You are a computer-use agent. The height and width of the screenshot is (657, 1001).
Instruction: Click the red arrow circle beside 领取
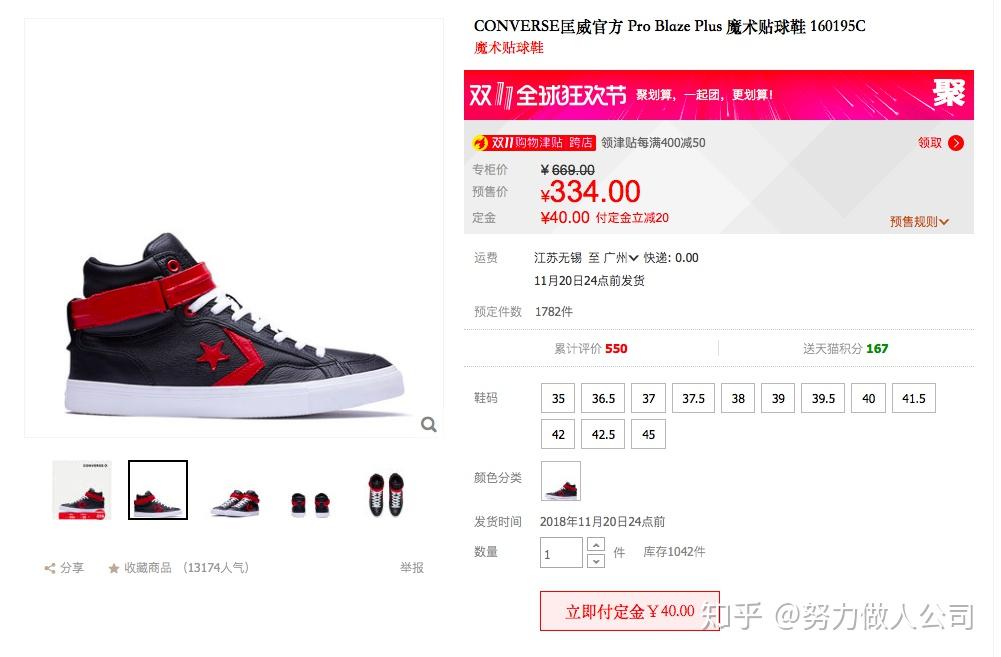point(956,143)
